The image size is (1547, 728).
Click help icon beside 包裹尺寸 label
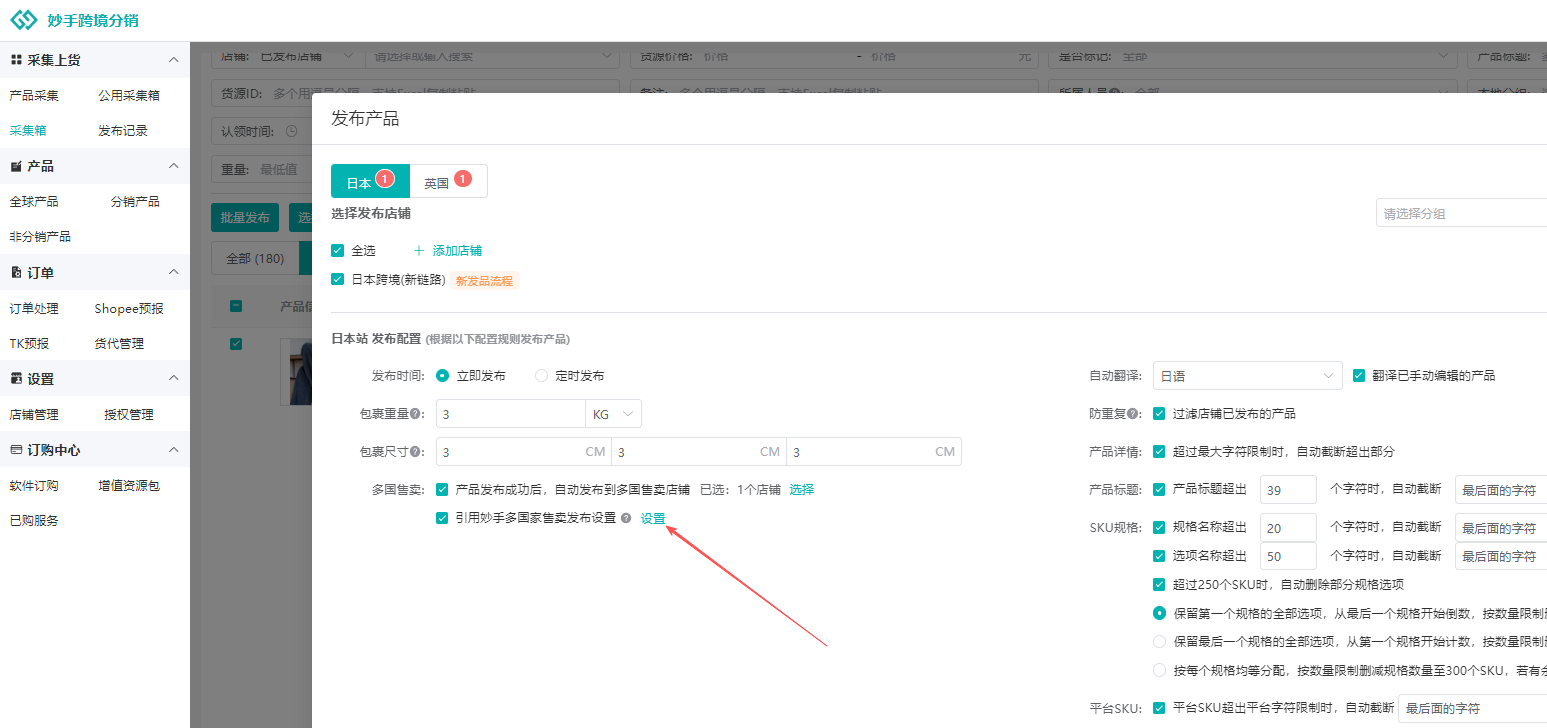pyautogui.click(x=415, y=452)
